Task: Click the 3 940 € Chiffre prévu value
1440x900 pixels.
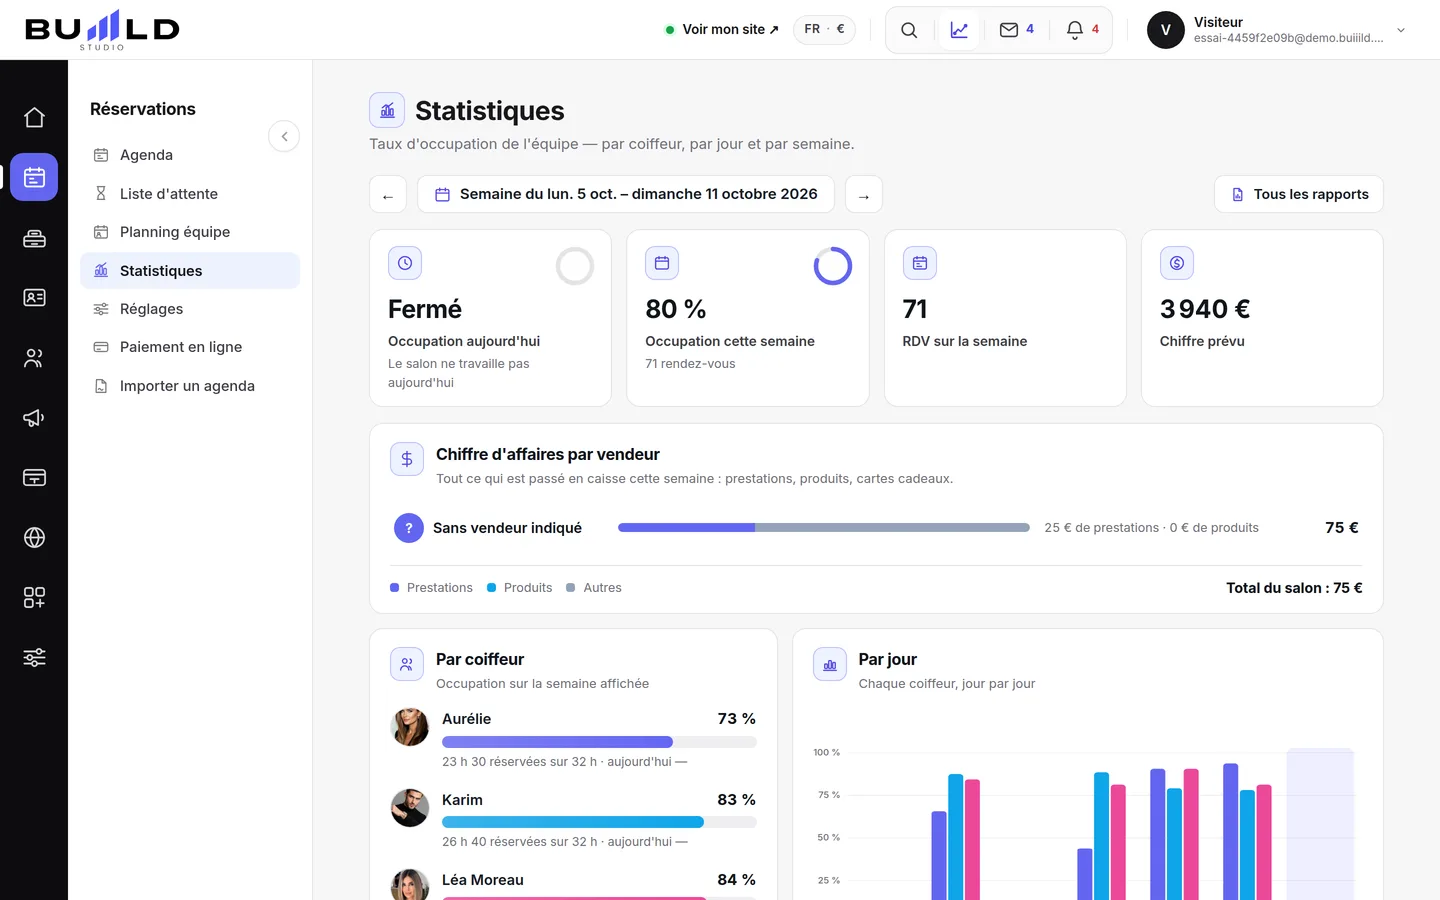Action: [x=1205, y=309]
